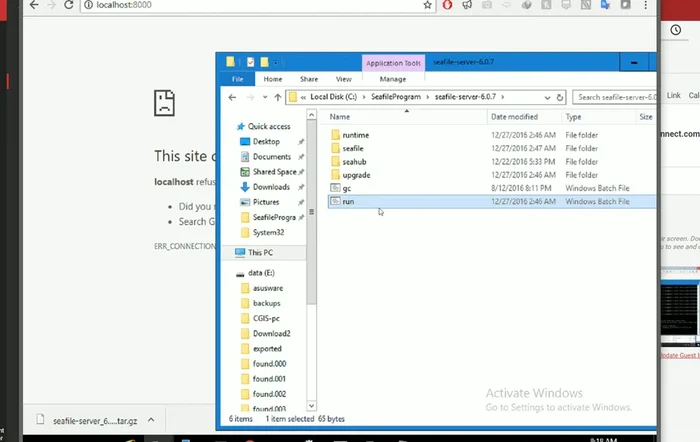Expand the address bar history dropdown
700x442 pixels.
[548, 97]
